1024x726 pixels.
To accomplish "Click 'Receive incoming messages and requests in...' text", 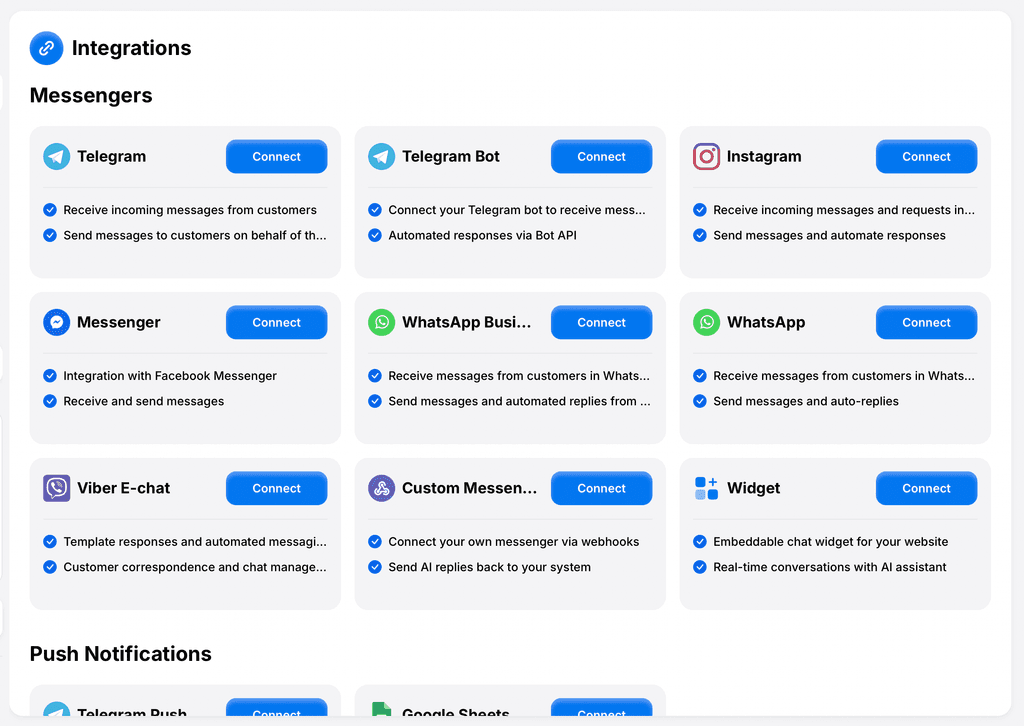I will tap(844, 210).
